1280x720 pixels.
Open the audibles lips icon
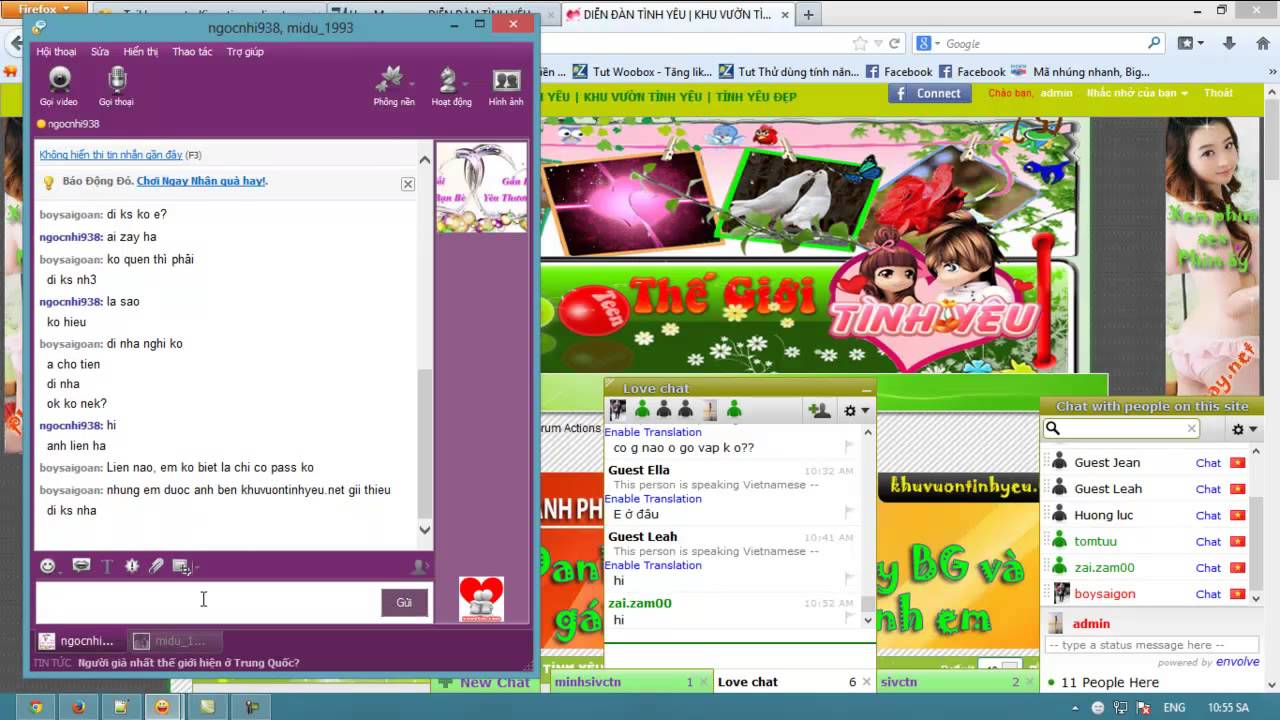(81, 566)
